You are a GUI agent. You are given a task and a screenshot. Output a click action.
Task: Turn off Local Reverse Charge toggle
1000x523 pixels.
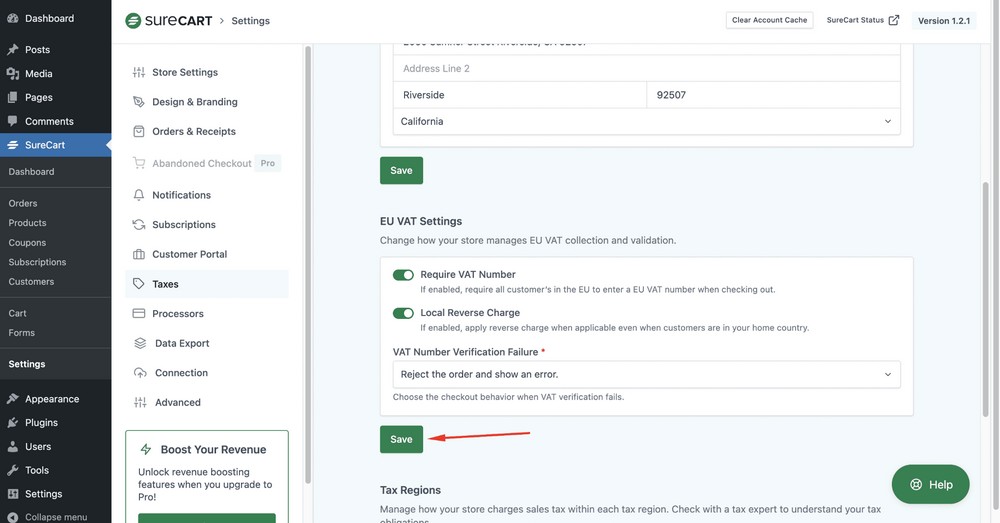pyautogui.click(x=403, y=313)
